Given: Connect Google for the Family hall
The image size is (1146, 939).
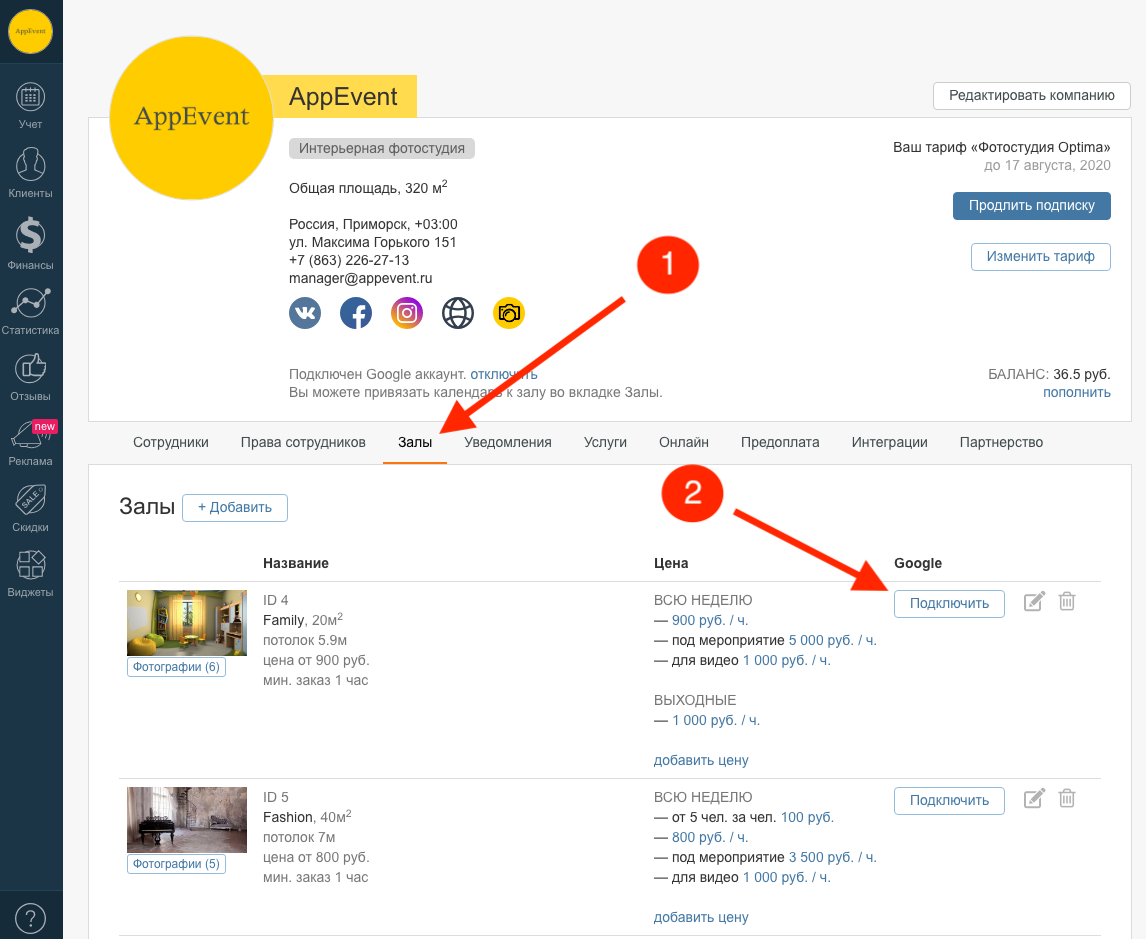Looking at the screenshot, I should coord(949,604).
